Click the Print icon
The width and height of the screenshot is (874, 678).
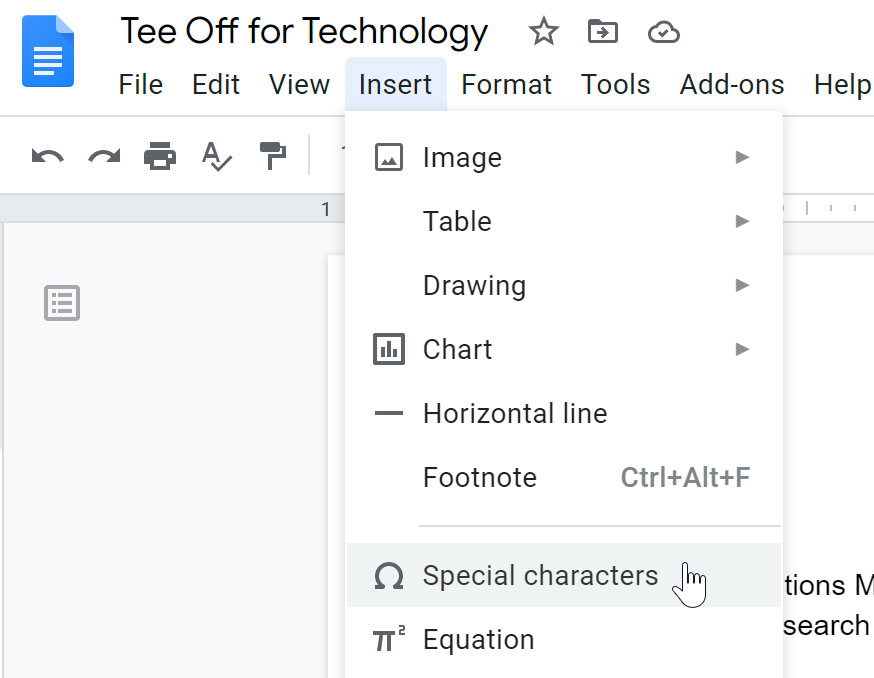(160, 156)
